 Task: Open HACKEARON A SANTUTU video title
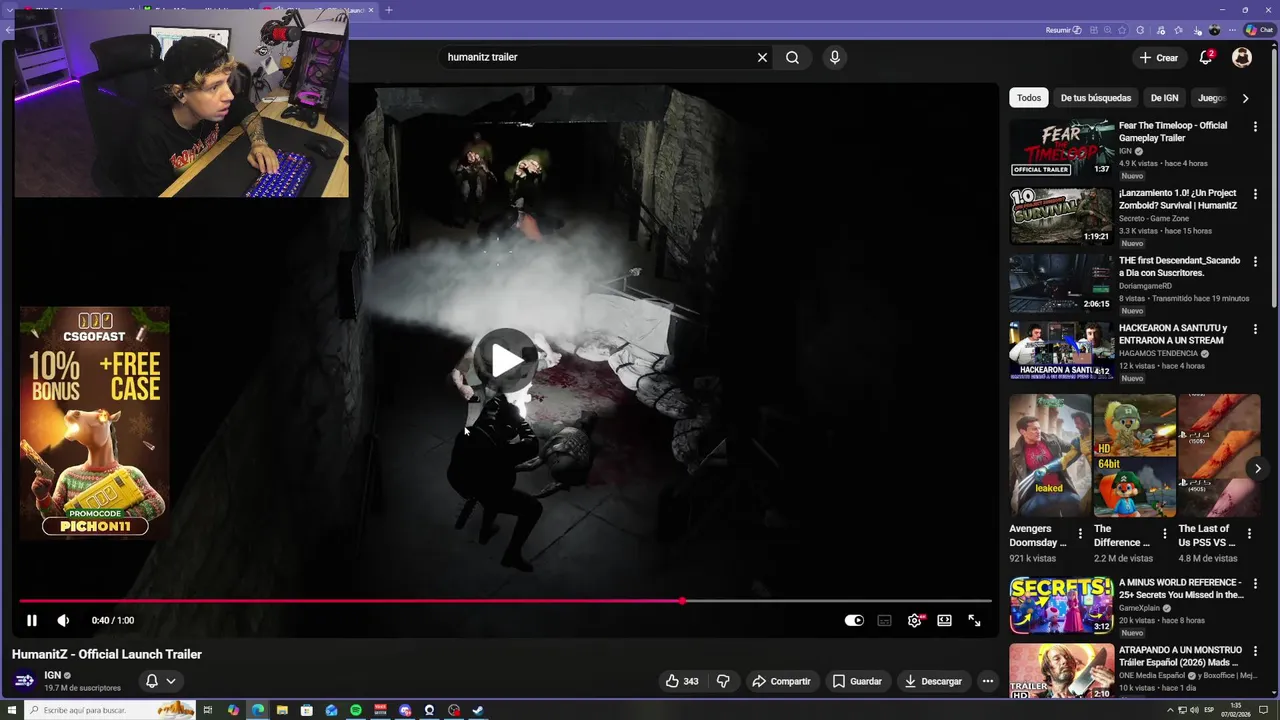pos(1173,334)
